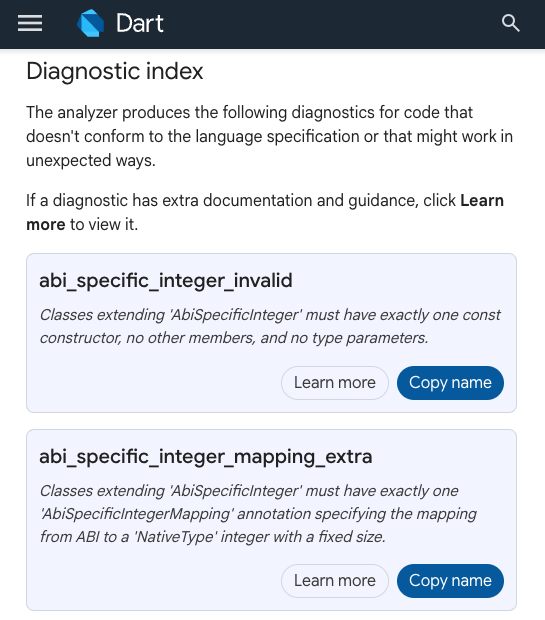Open site search with magnifier icon

click(511, 23)
